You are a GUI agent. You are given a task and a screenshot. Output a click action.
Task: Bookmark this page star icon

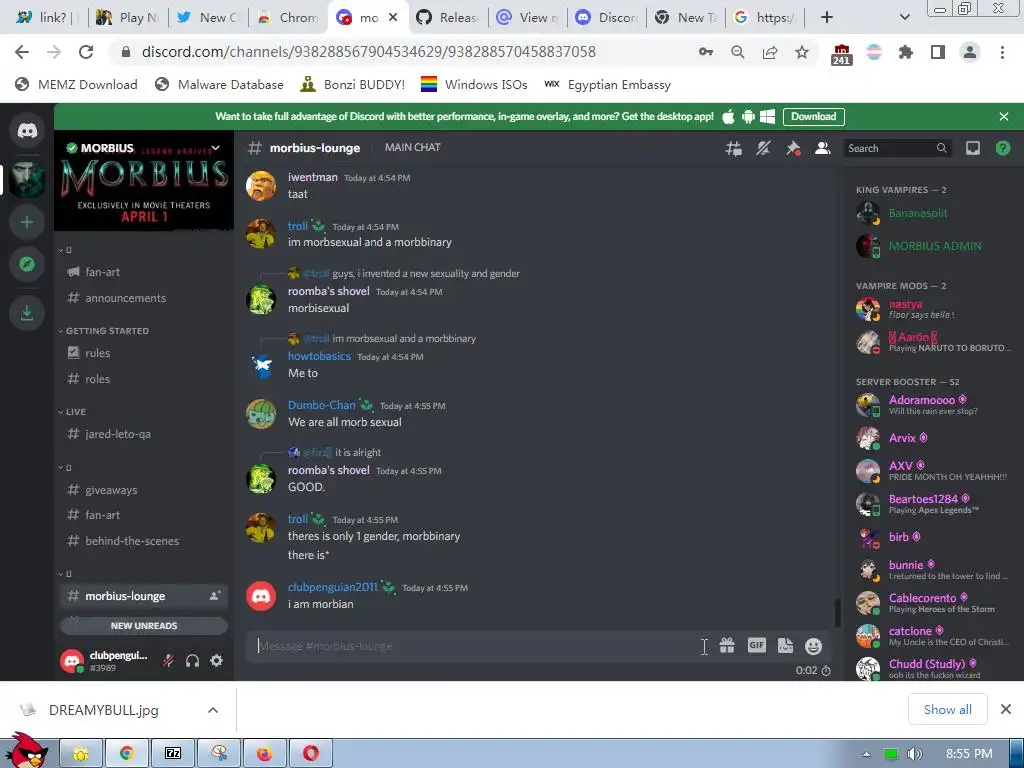pyautogui.click(x=802, y=52)
